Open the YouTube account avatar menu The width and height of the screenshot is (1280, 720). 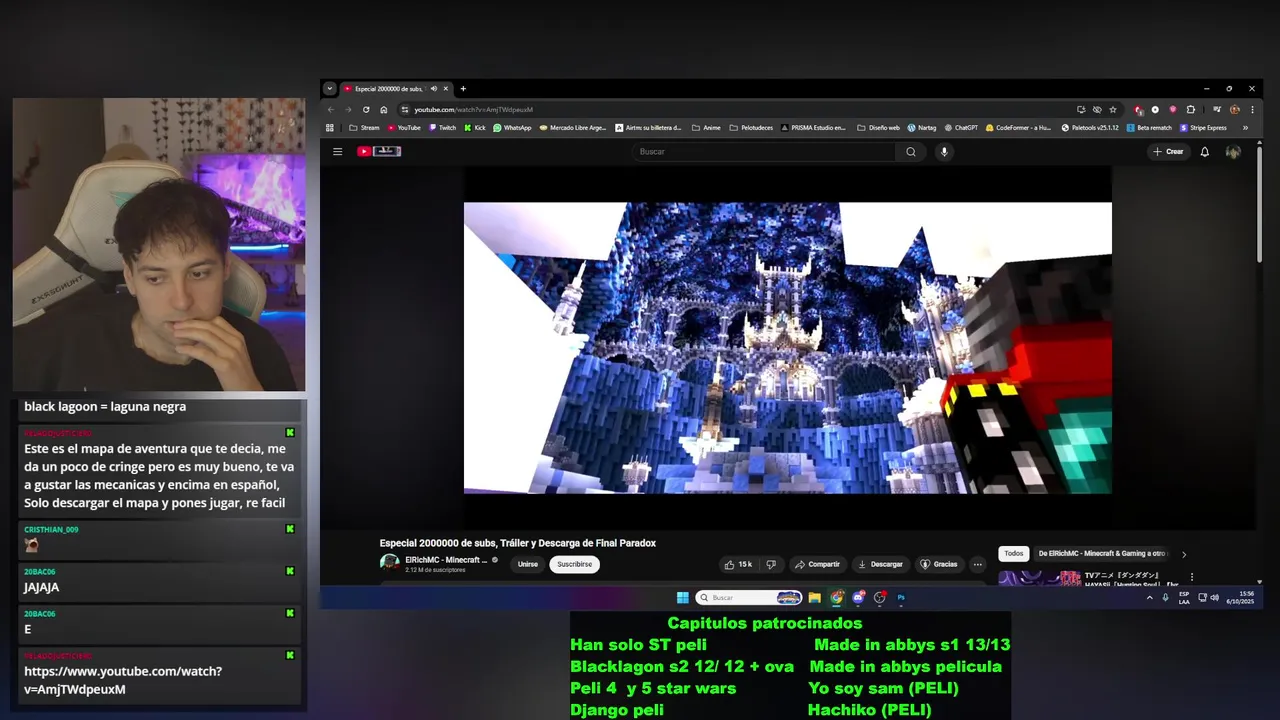(1233, 152)
